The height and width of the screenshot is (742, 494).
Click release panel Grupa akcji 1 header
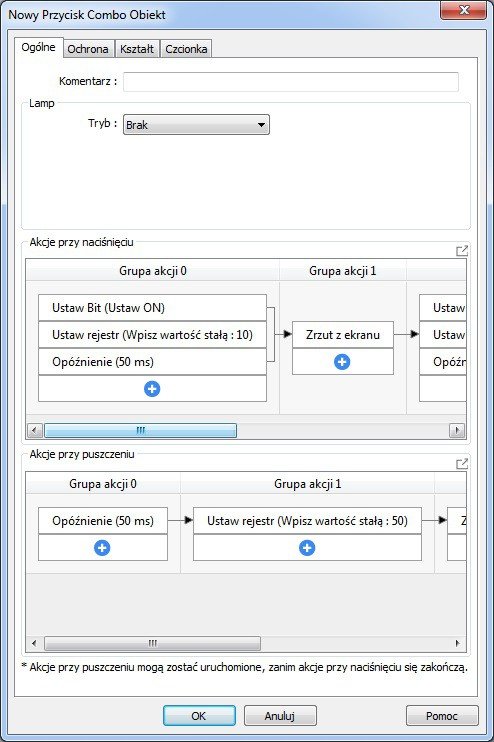tap(307, 484)
